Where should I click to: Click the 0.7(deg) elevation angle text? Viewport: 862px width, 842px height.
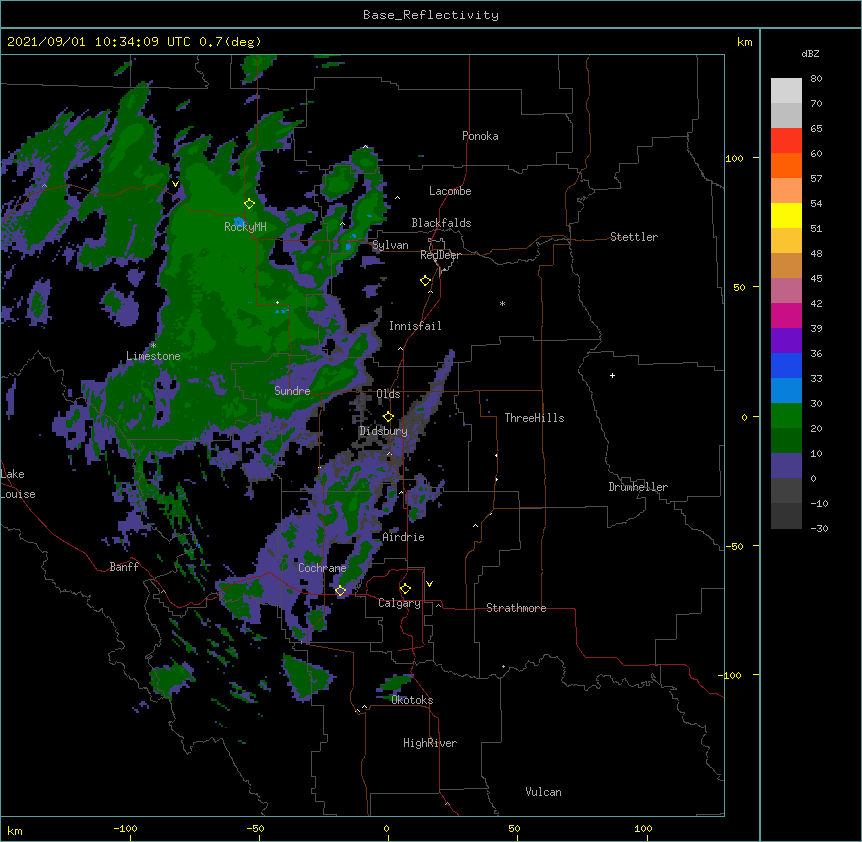(230, 42)
